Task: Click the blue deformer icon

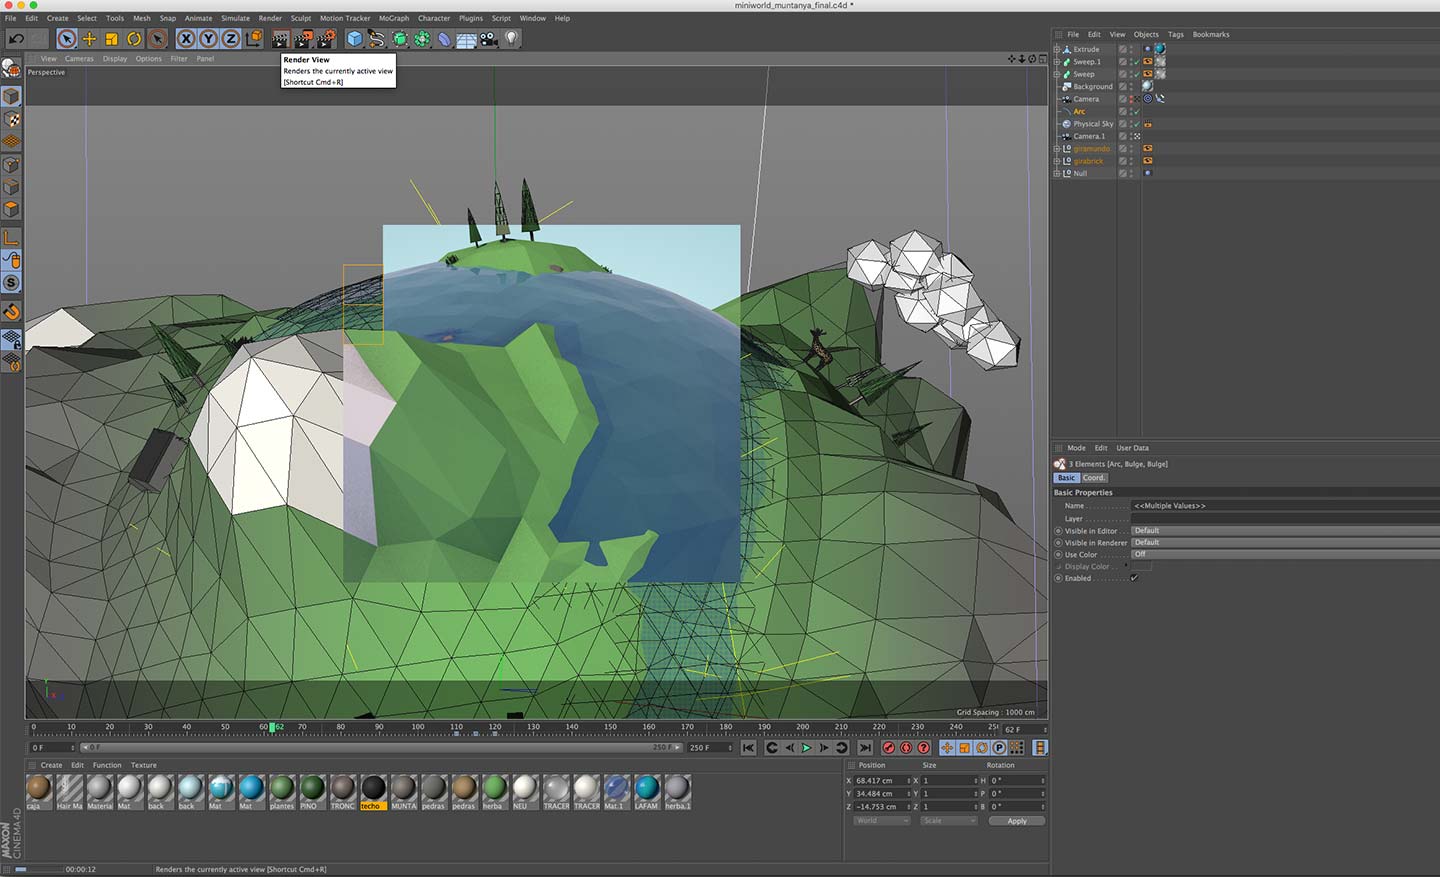Action: (x=444, y=39)
